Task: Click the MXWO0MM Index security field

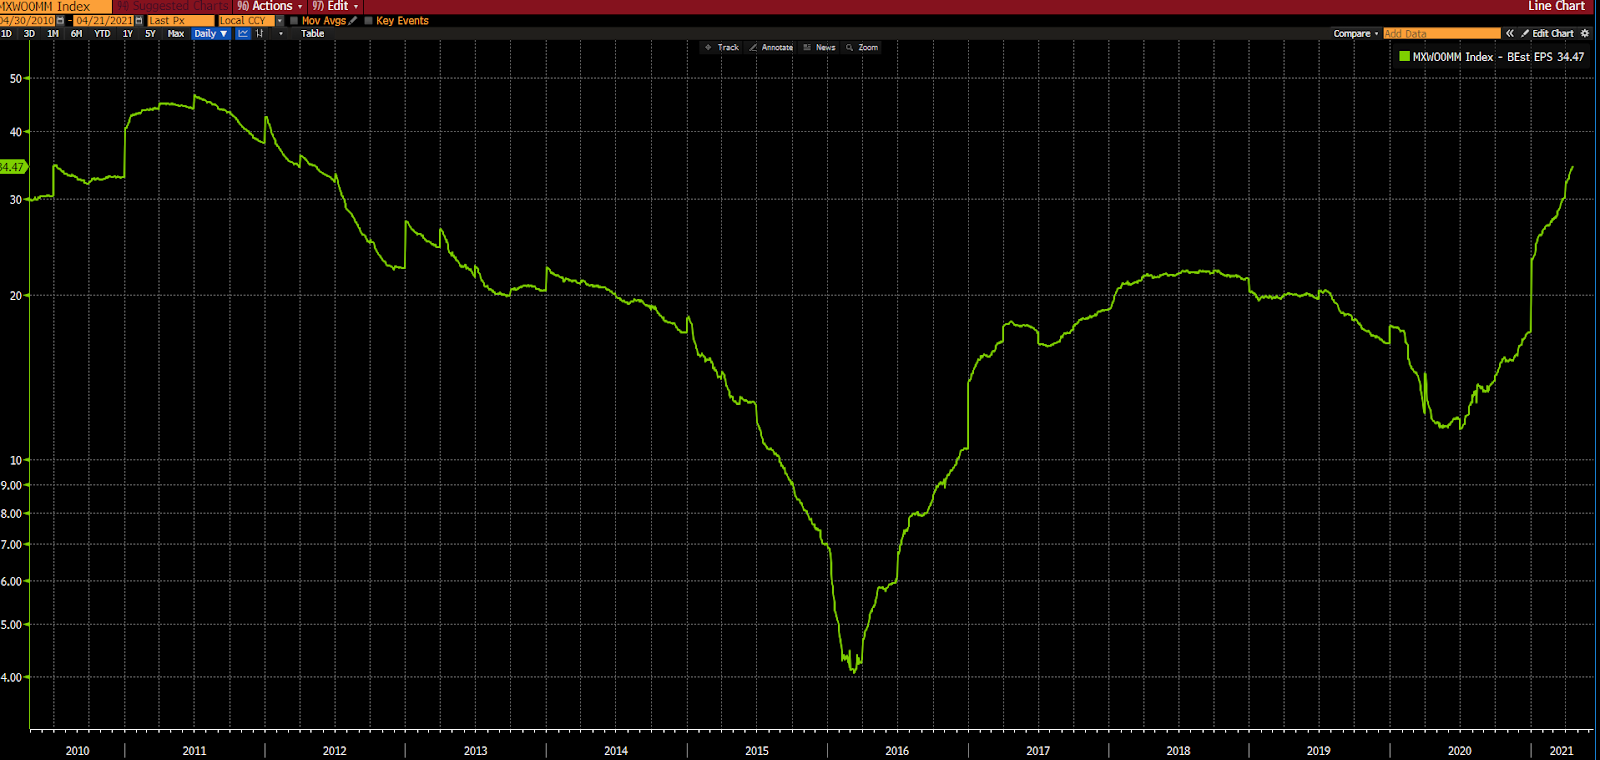Action: click(x=56, y=6)
